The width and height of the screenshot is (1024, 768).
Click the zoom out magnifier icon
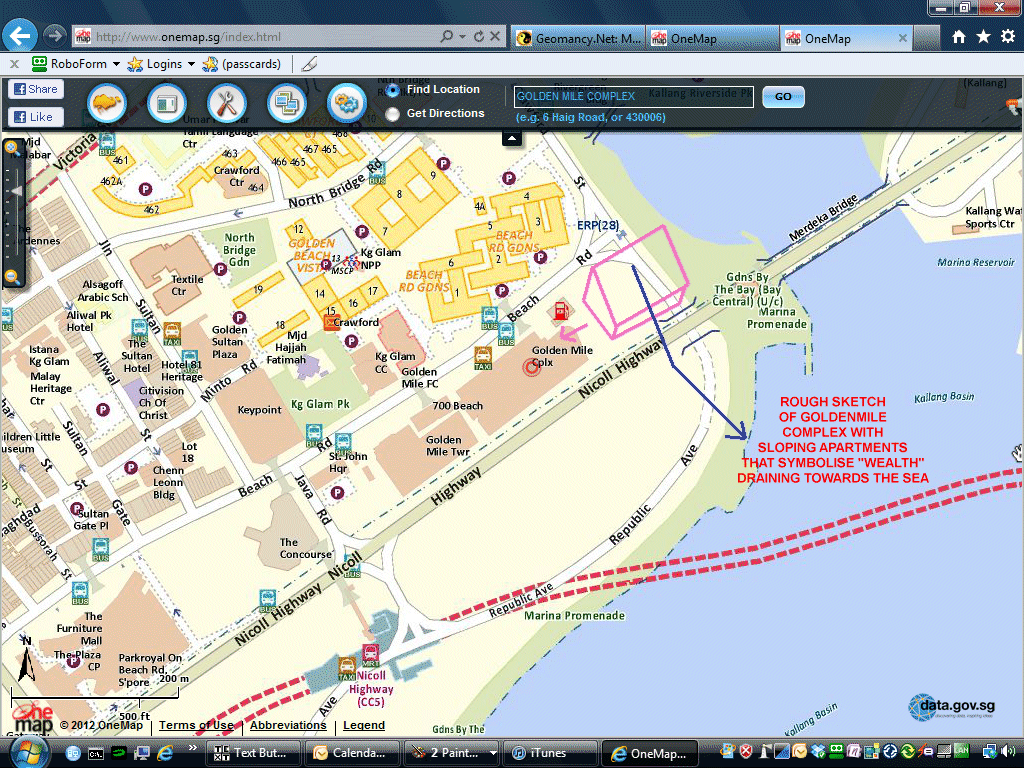coord(12,277)
